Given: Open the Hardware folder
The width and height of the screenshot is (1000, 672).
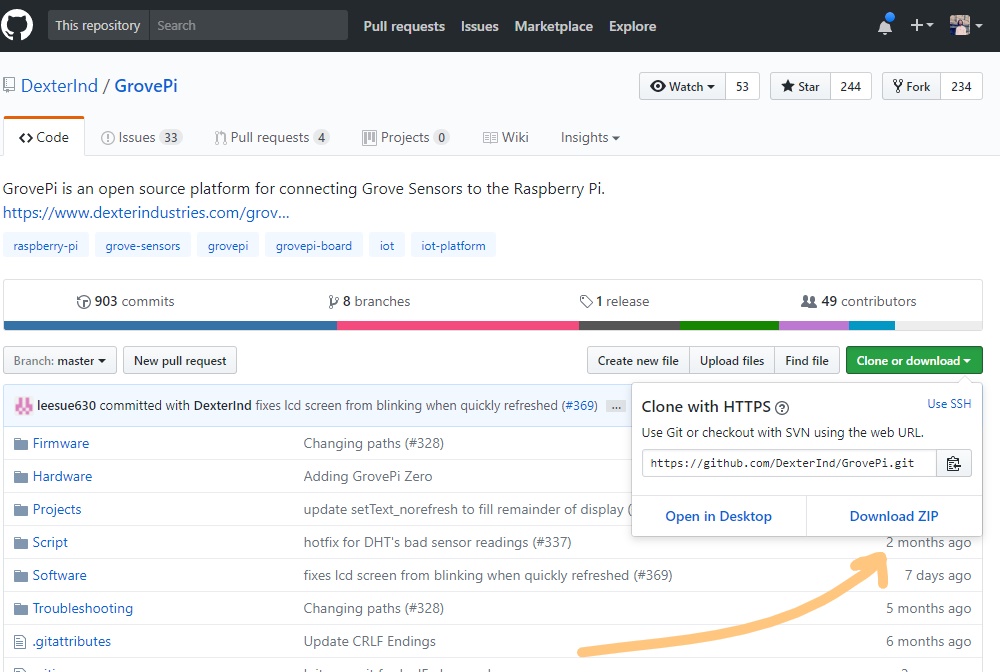Looking at the screenshot, I should (x=62, y=476).
